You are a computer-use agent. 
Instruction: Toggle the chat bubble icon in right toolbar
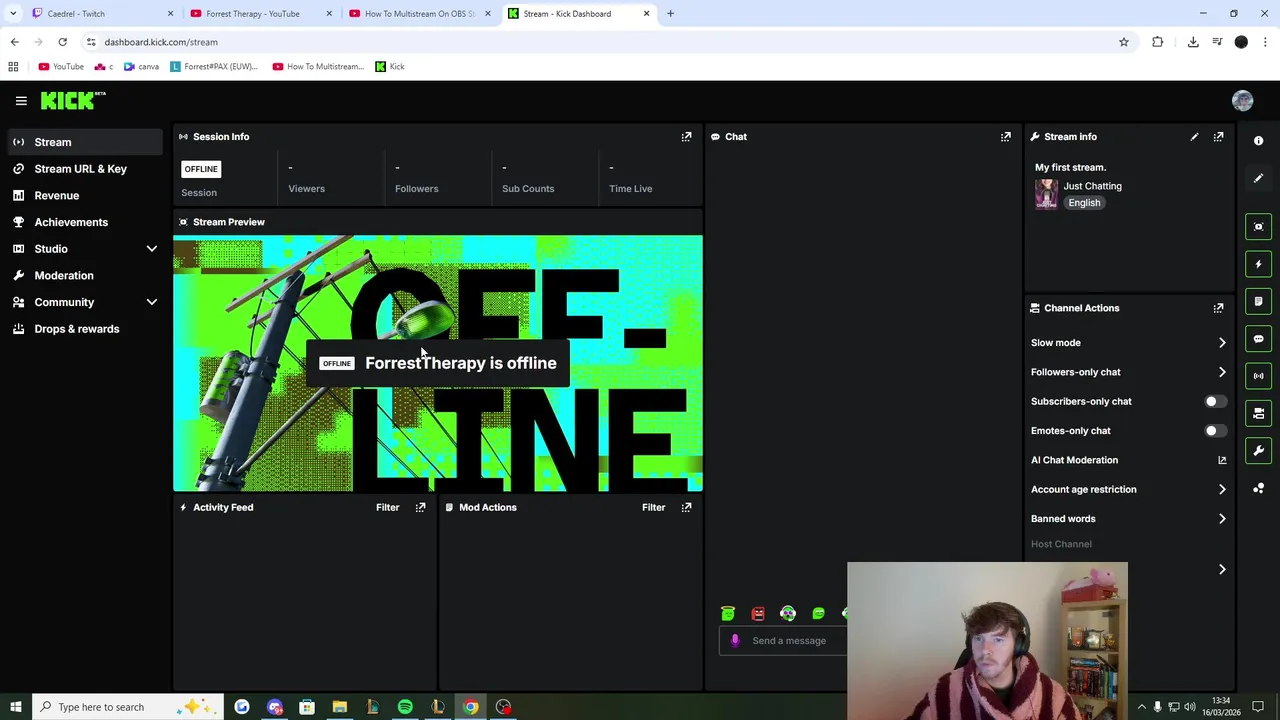tap(1258, 339)
